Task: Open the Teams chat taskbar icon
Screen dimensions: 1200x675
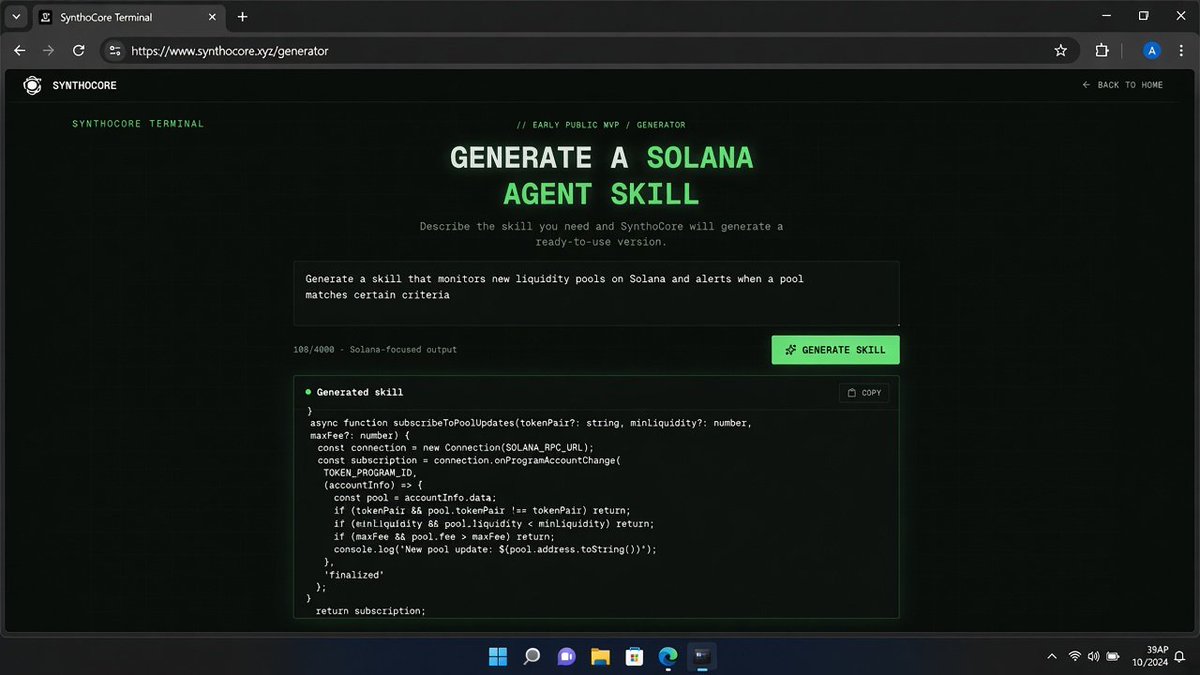Action: [x=566, y=656]
